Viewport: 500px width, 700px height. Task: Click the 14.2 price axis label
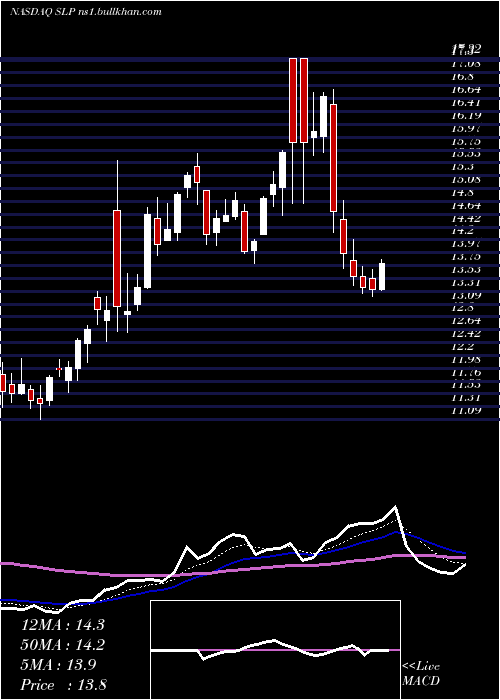pos(463,231)
